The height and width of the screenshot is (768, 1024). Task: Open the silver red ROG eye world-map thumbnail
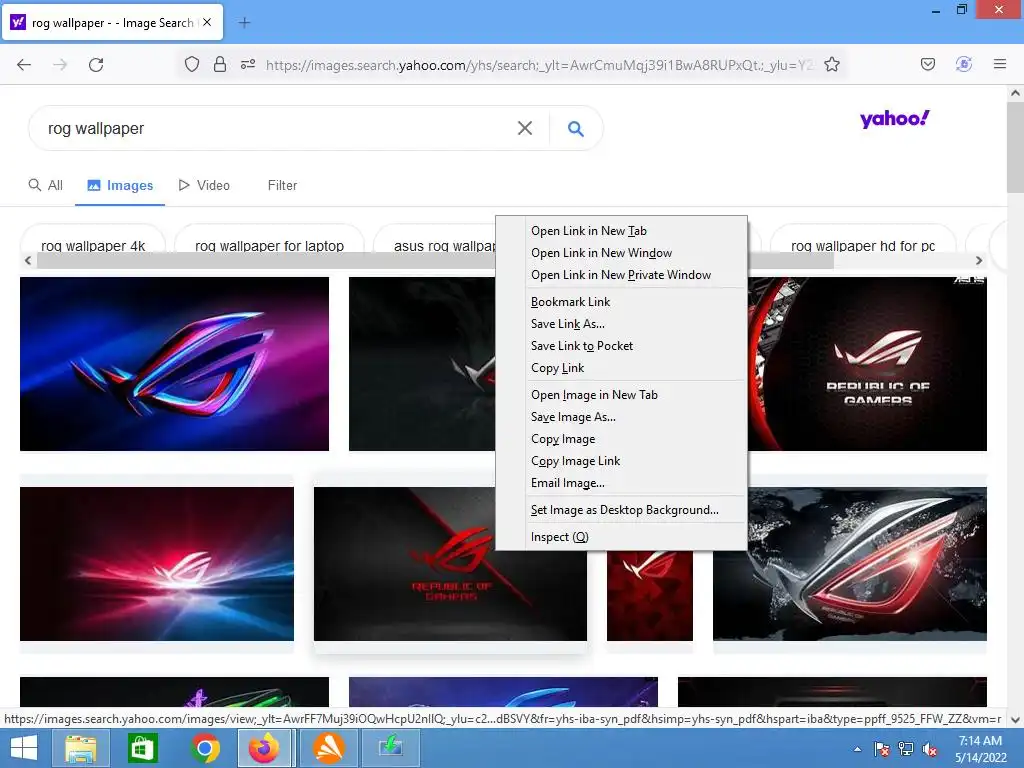[850, 564]
